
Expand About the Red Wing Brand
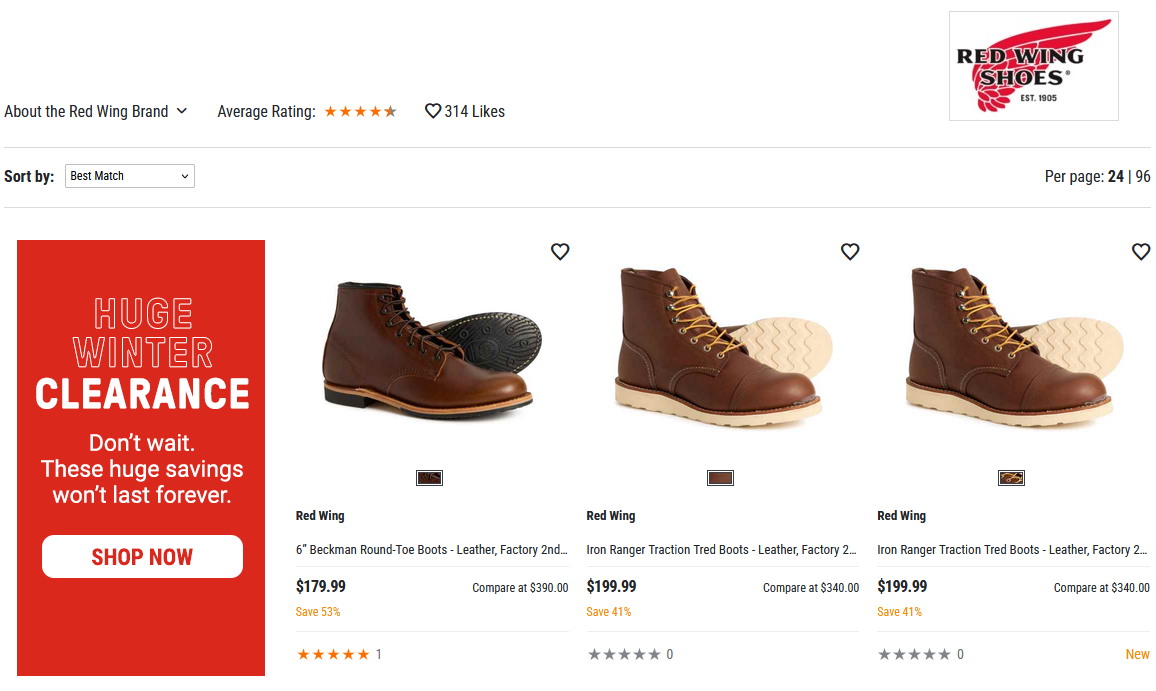click(96, 111)
